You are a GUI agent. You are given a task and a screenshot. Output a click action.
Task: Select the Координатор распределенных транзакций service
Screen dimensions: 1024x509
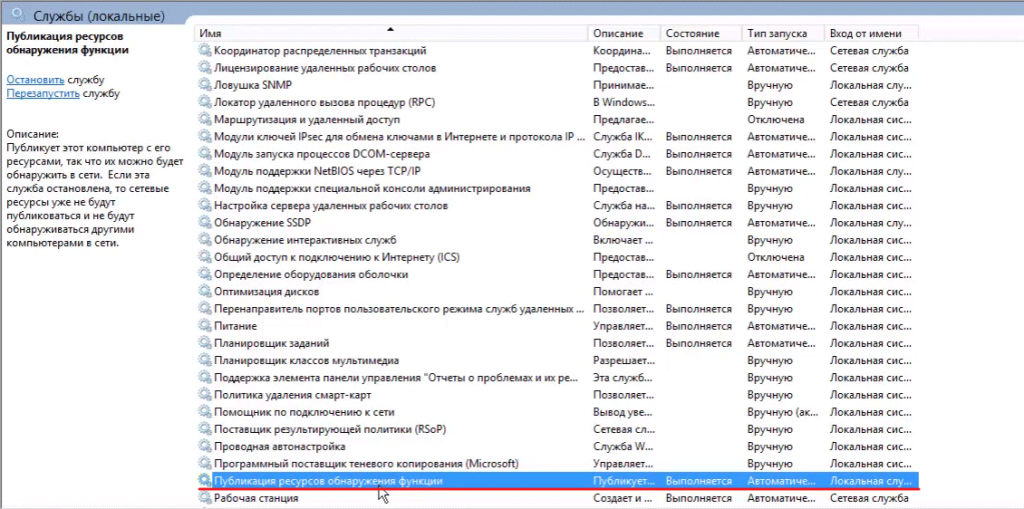point(320,50)
